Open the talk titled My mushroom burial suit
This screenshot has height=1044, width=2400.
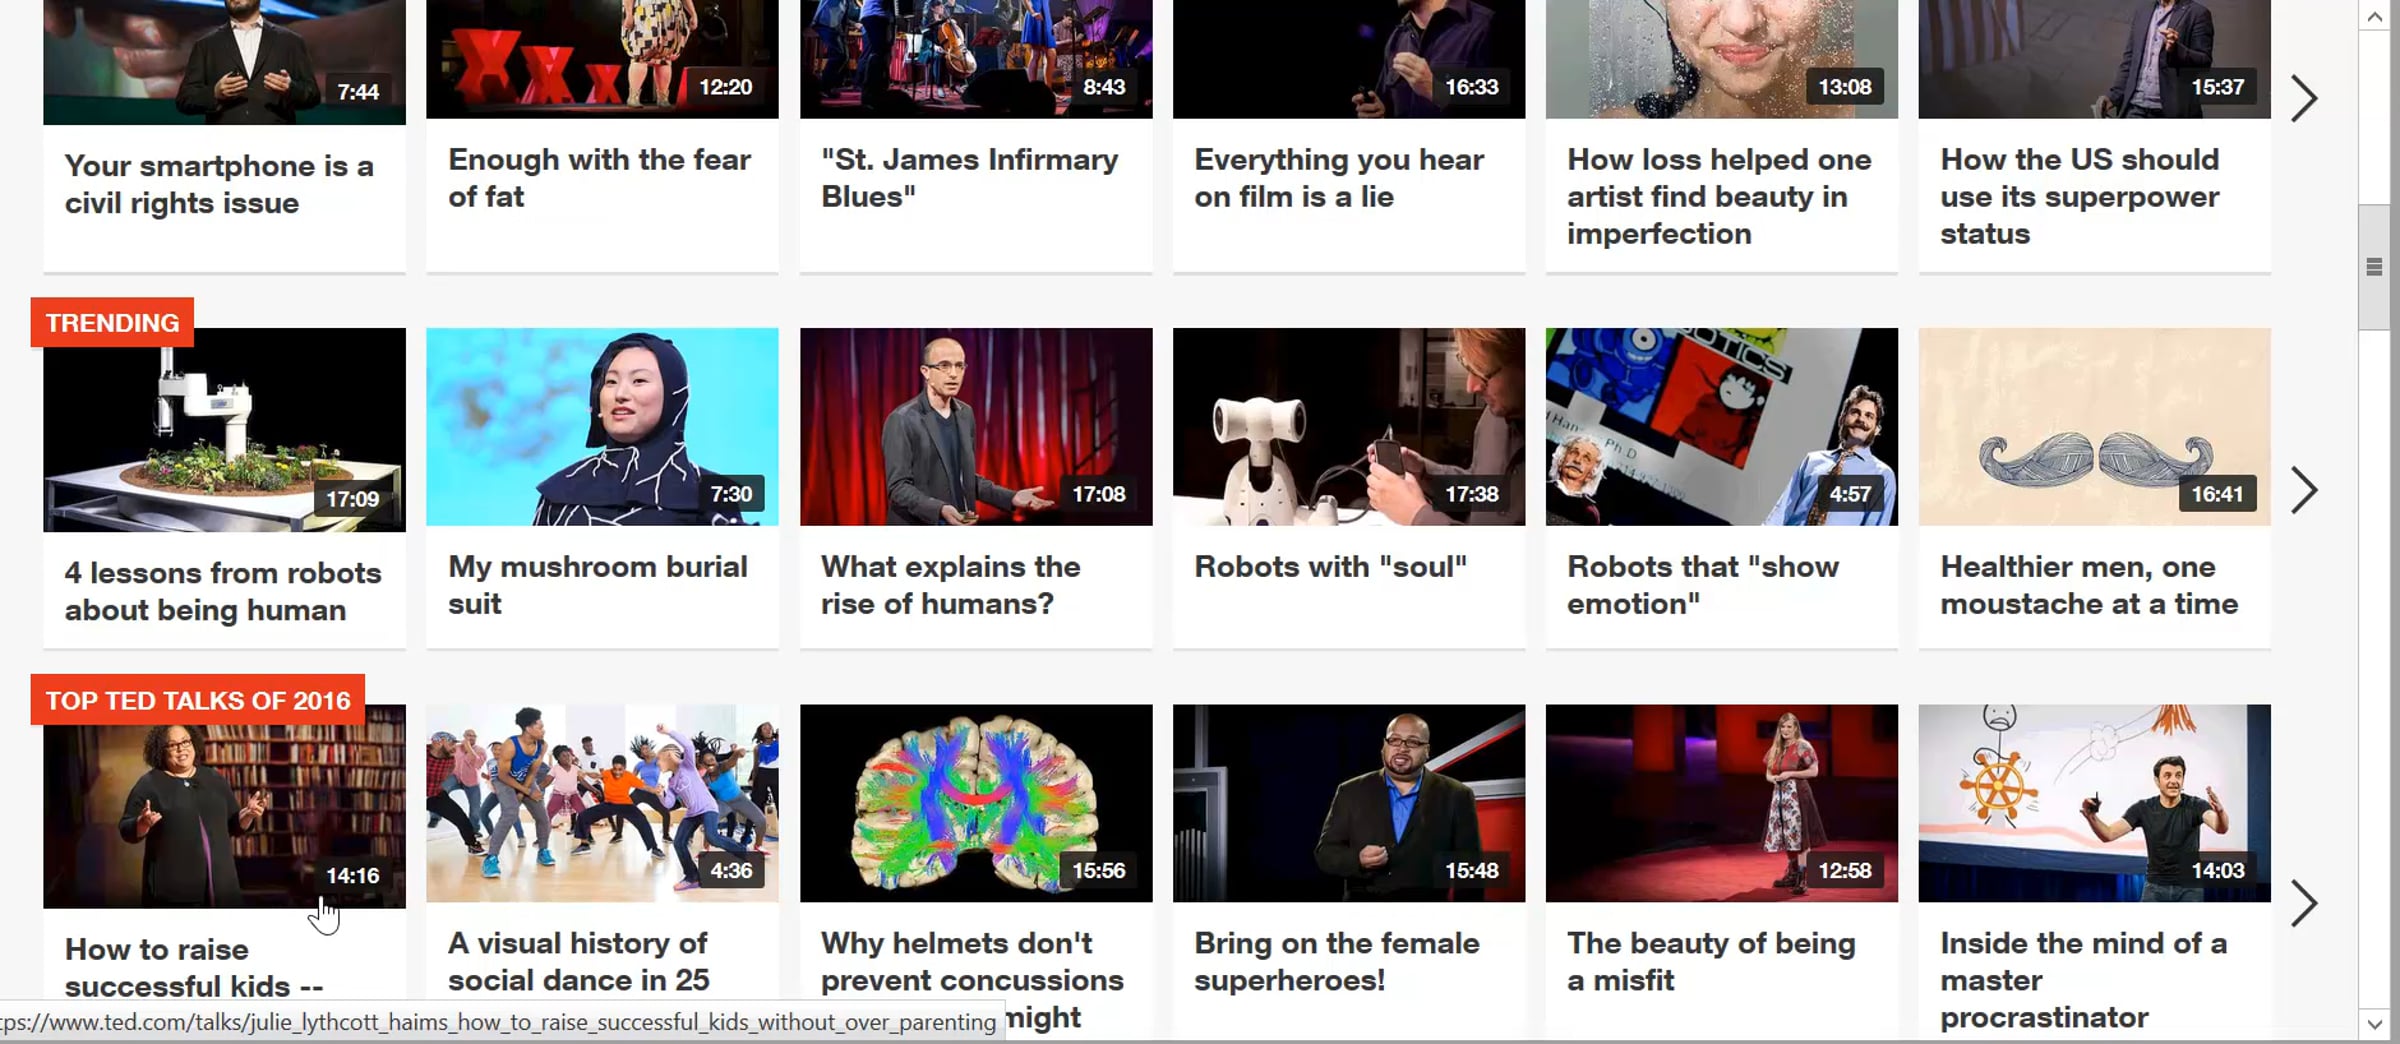coord(597,585)
